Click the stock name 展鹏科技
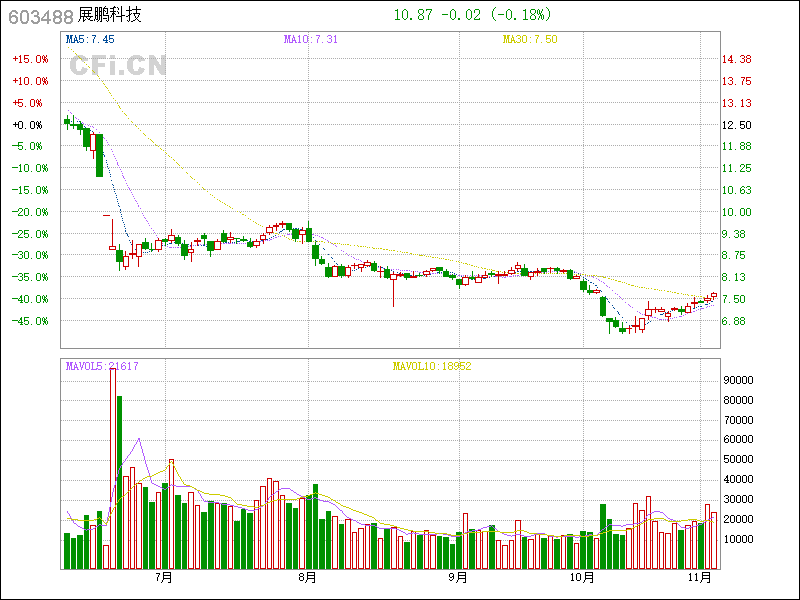Viewport: 800px width, 600px height. pyautogui.click(x=110, y=16)
